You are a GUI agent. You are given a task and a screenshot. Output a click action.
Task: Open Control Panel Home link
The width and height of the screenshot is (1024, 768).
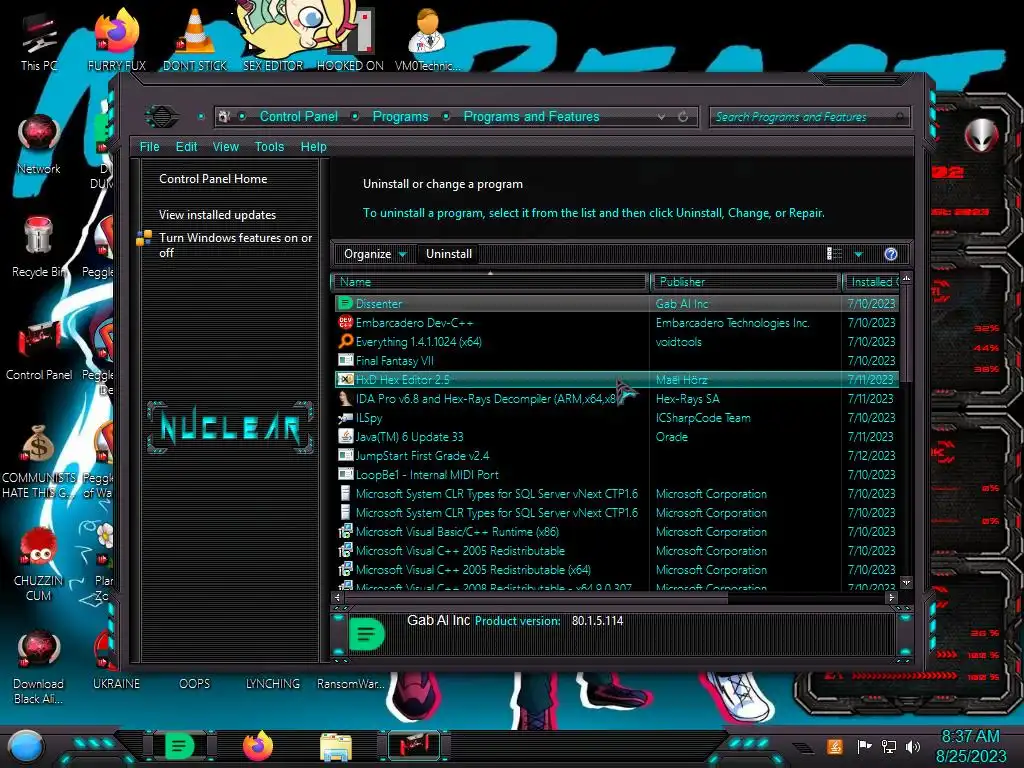(x=213, y=179)
